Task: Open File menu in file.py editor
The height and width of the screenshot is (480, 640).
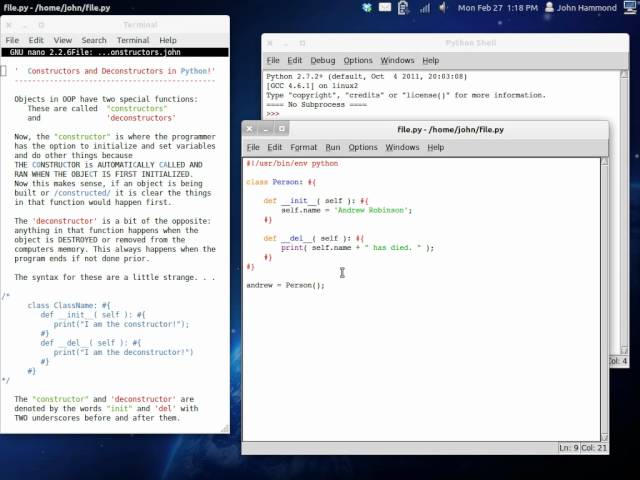Action: point(253,147)
